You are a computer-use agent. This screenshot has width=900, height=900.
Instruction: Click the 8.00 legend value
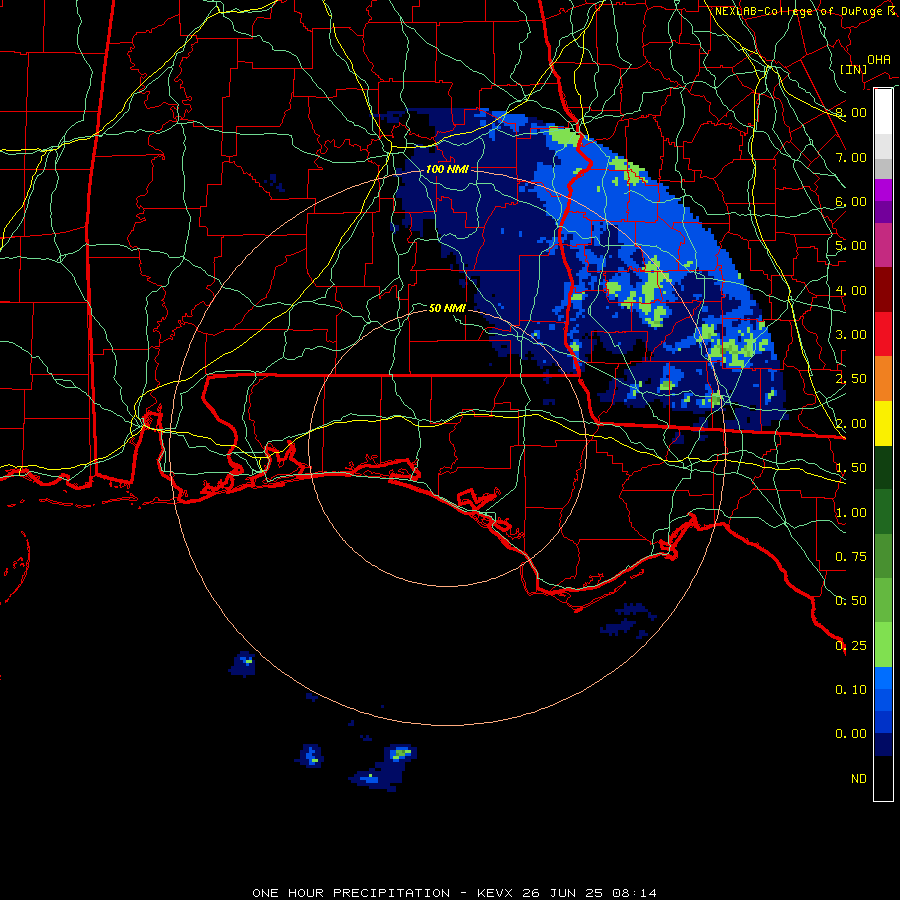point(851,112)
